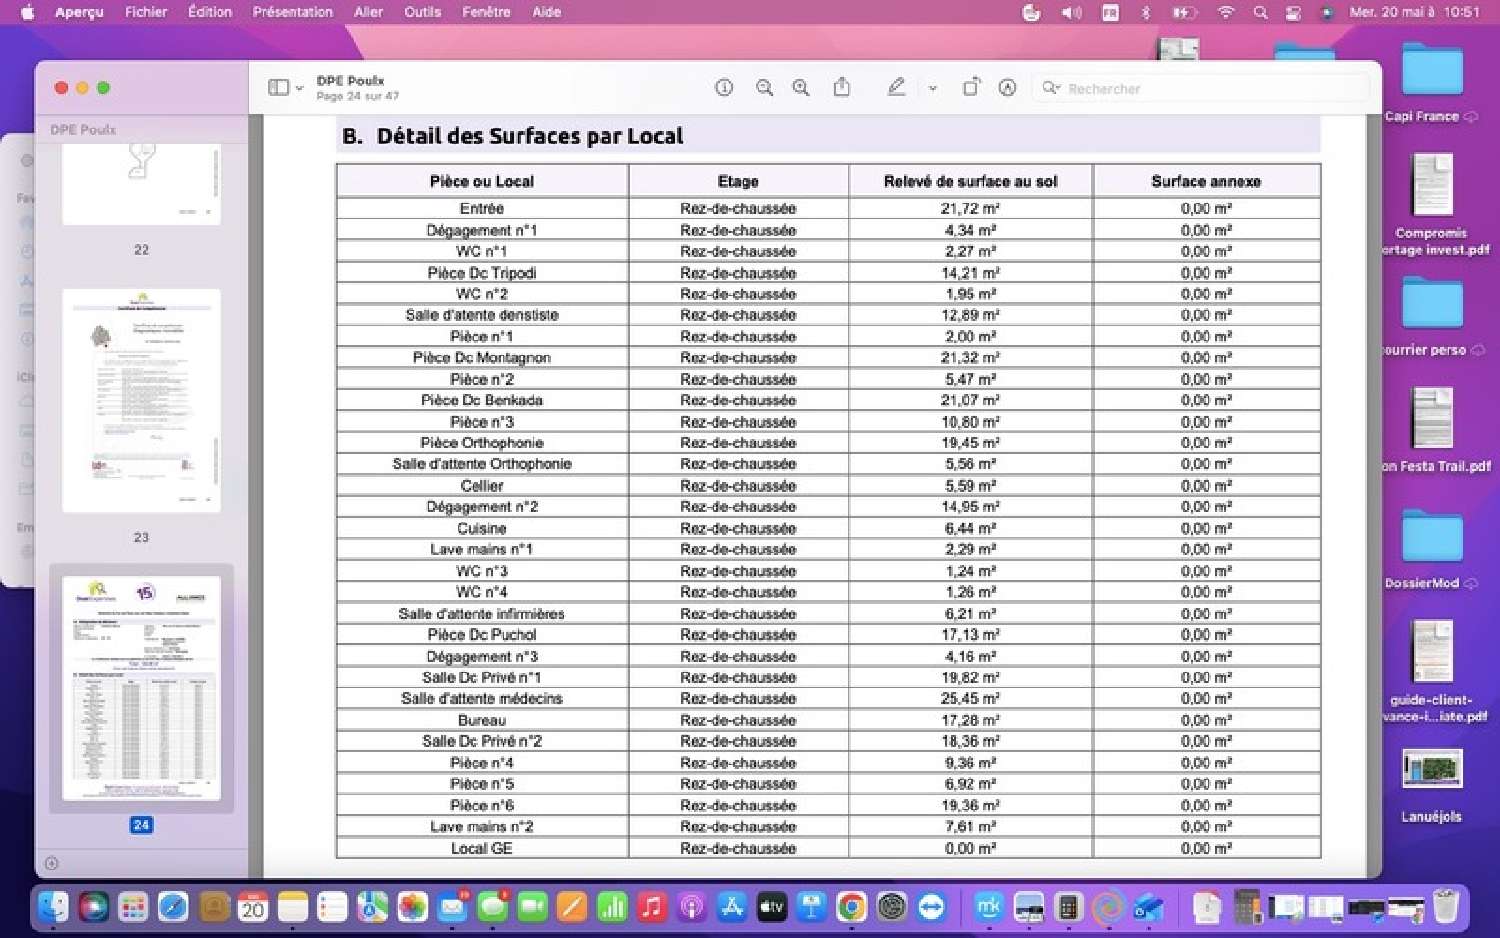1500x938 pixels.
Task: Expand the sidebar view options chevron
Action: coord(299,89)
